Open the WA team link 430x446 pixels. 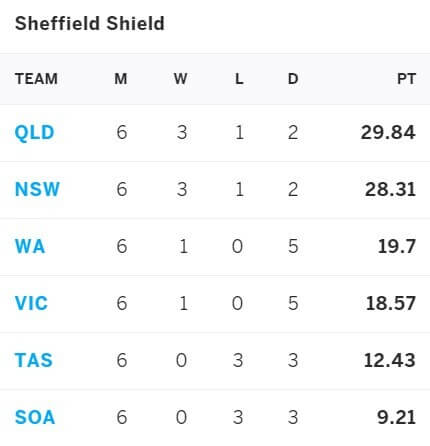click(30, 246)
